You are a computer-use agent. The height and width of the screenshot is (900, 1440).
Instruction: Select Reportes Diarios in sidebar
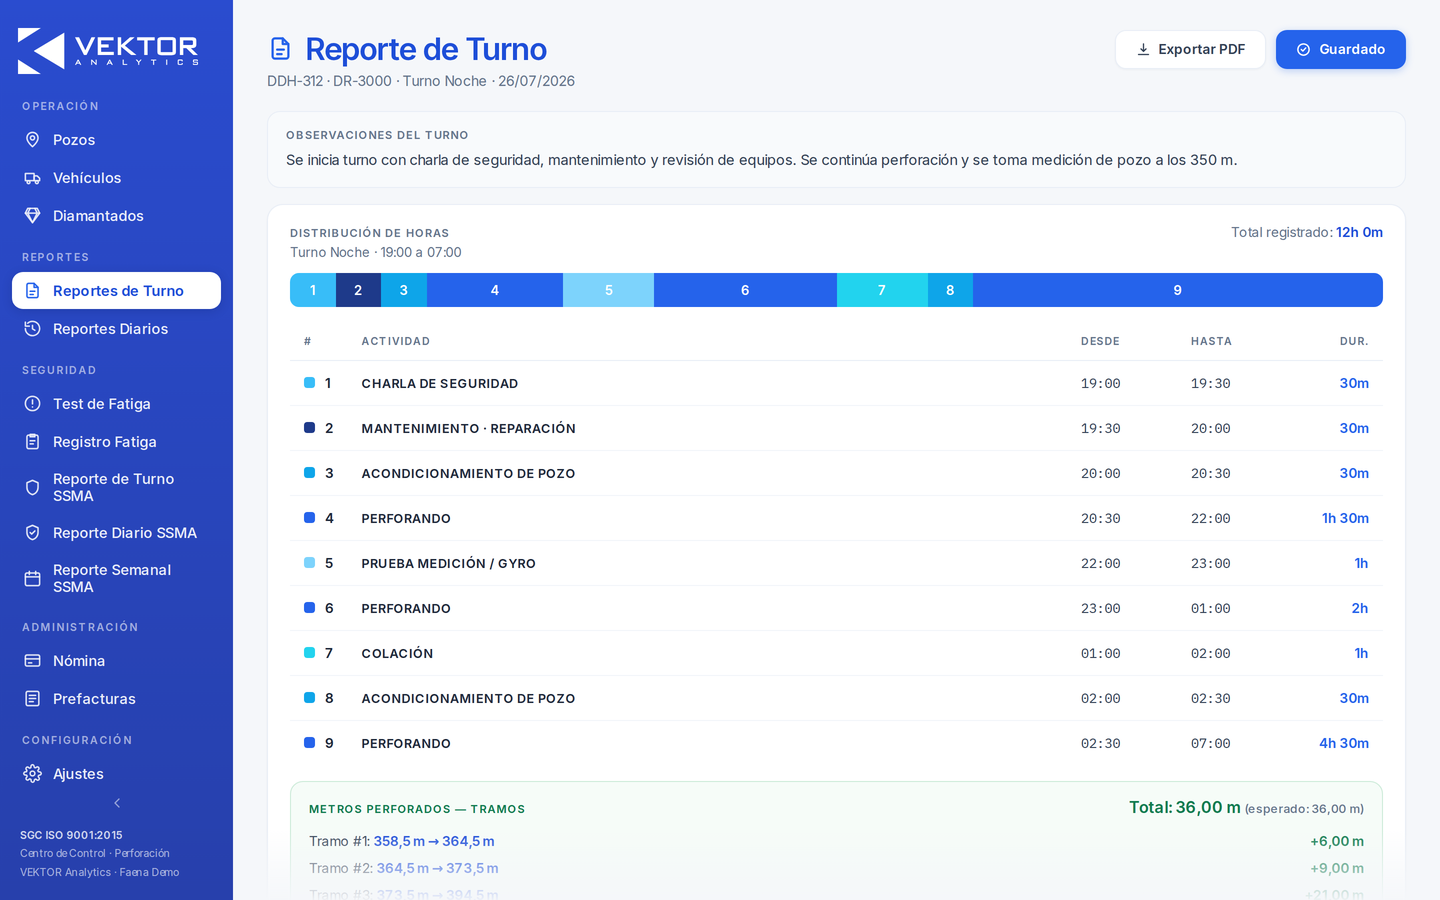(x=116, y=329)
